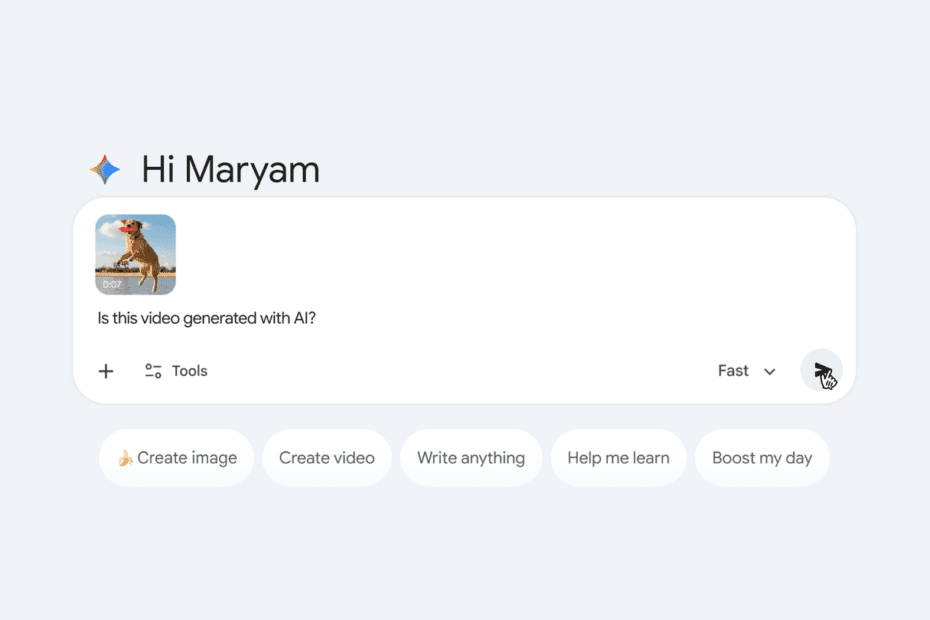Click the Gemini sparkle logo
The width and height of the screenshot is (930, 620).
pyautogui.click(x=104, y=170)
